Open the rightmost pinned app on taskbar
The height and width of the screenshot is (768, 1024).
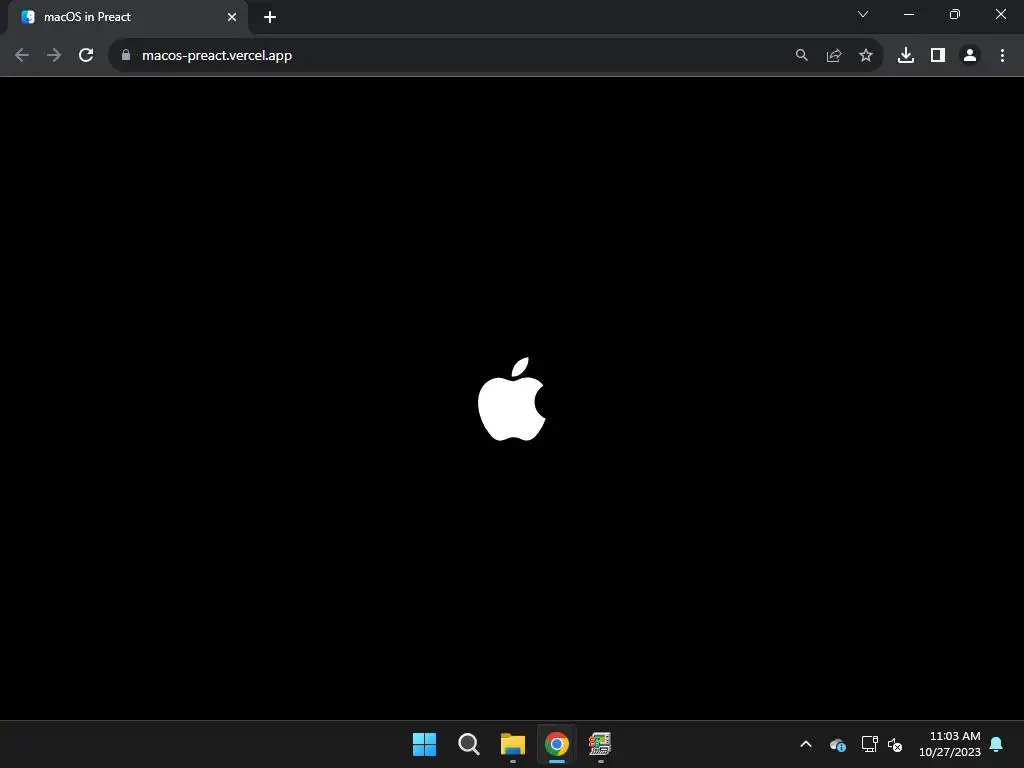click(x=600, y=744)
